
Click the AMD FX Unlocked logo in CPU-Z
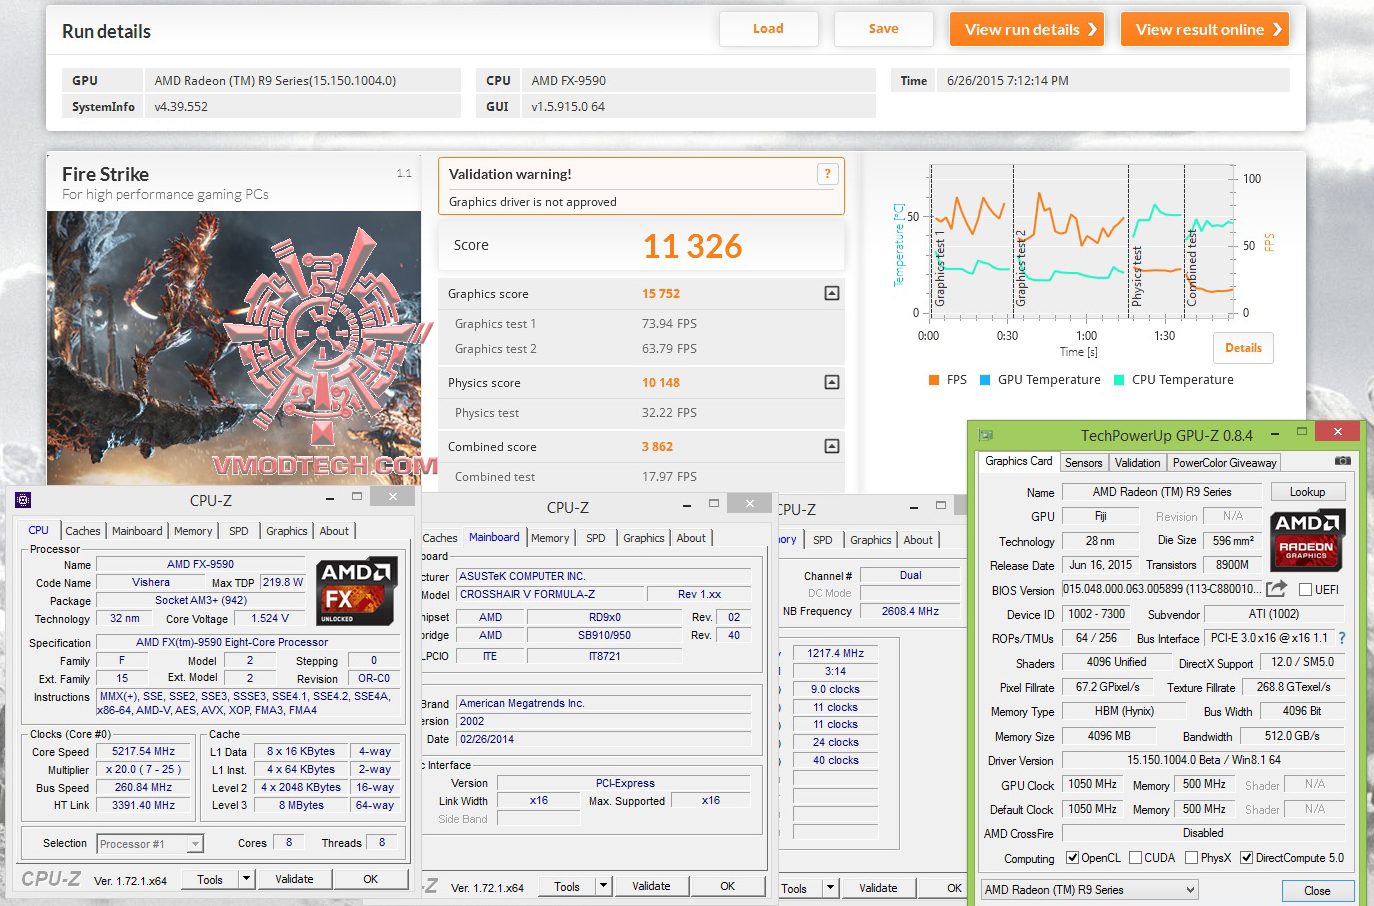click(357, 591)
